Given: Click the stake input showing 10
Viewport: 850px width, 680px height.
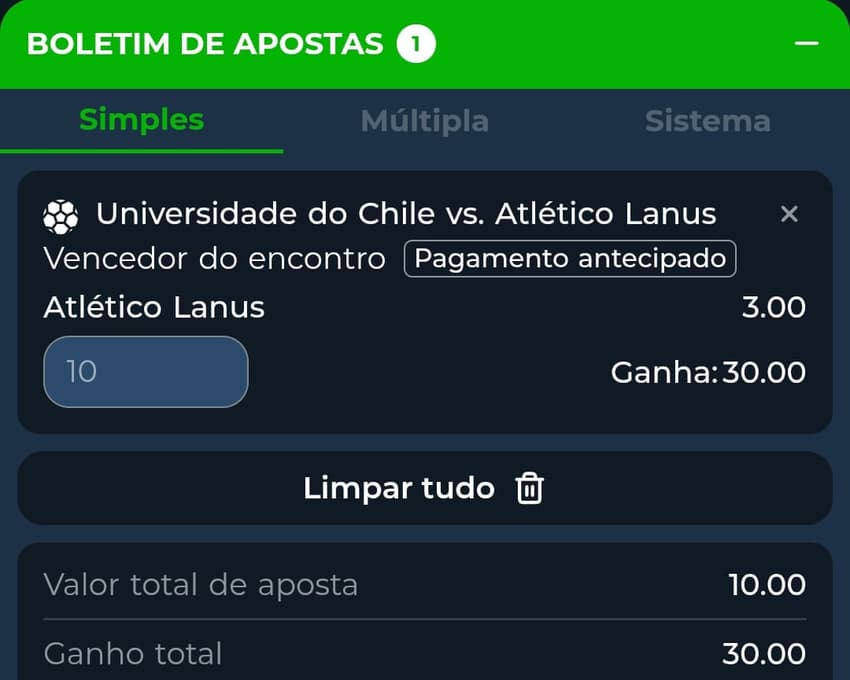Looking at the screenshot, I should click(x=145, y=372).
